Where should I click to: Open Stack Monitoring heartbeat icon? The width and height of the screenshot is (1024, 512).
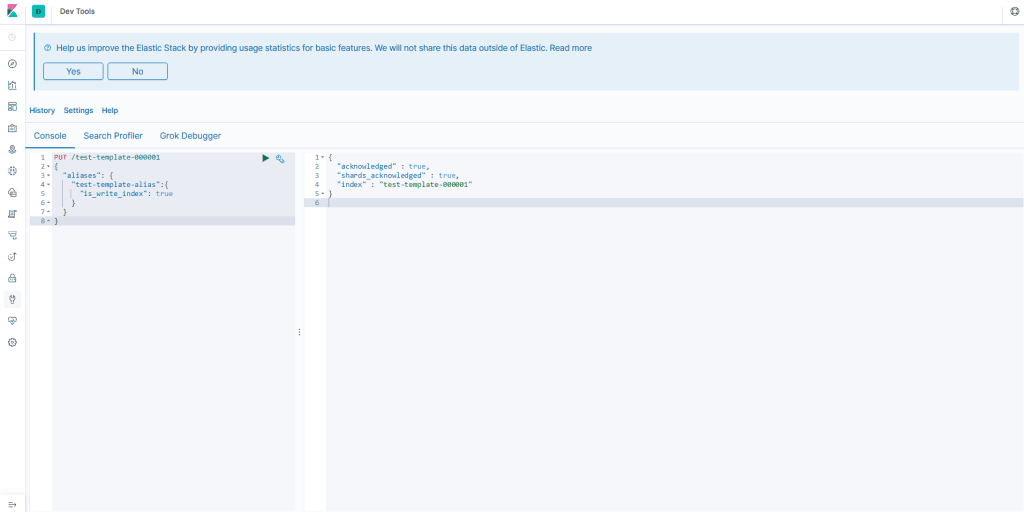[12, 321]
